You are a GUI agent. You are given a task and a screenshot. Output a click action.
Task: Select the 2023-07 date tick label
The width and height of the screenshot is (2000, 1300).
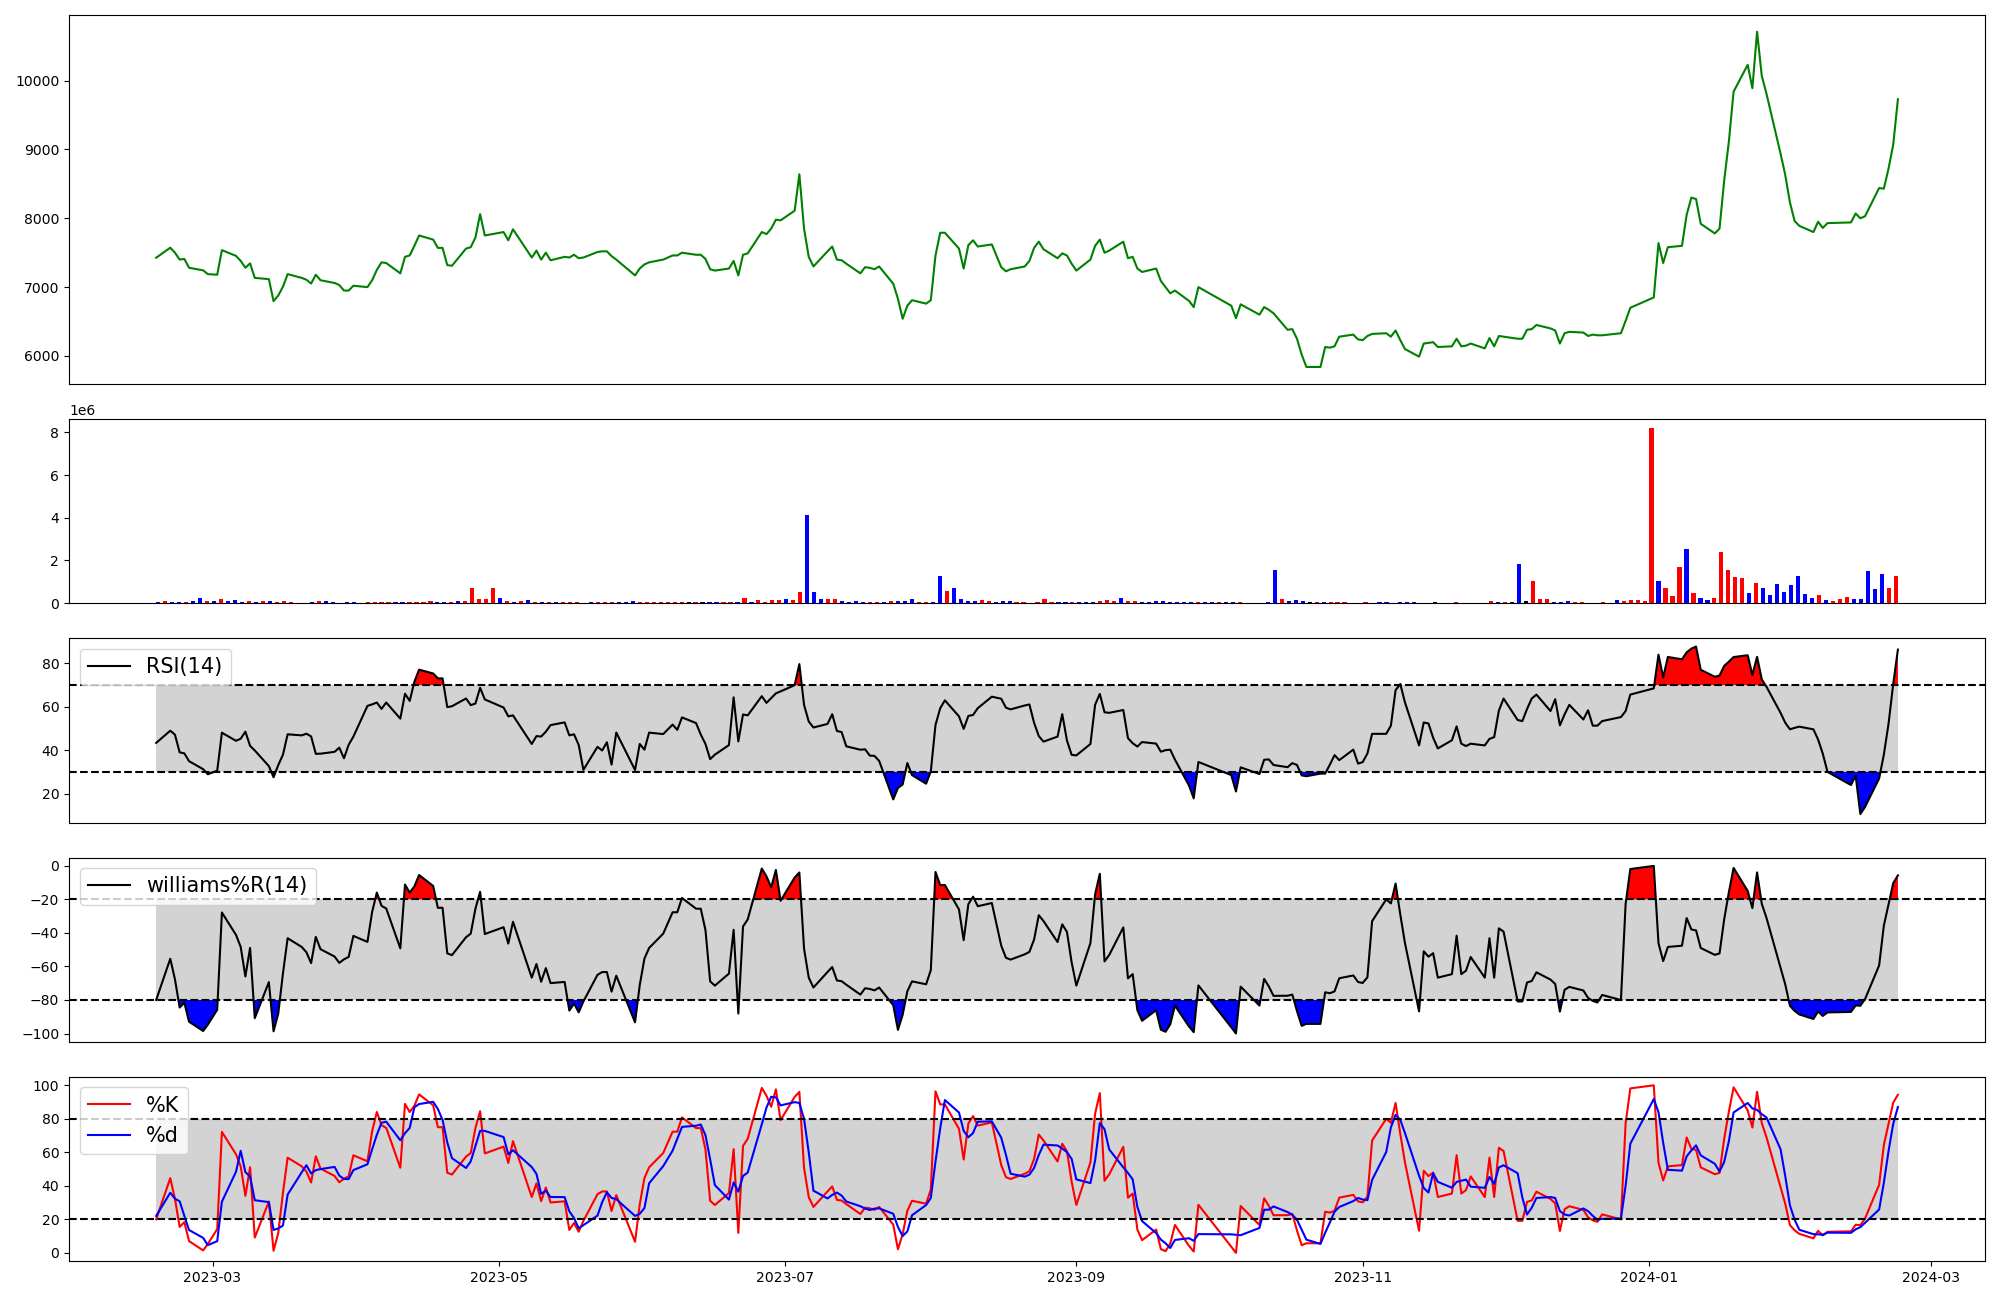784,1277
